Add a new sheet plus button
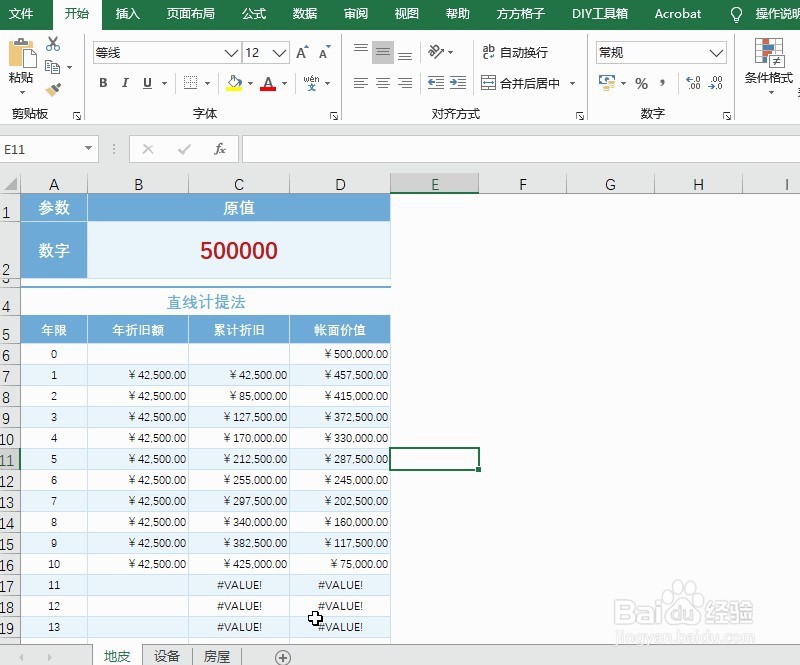Image resolution: width=800 pixels, height=665 pixels. click(283, 657)
